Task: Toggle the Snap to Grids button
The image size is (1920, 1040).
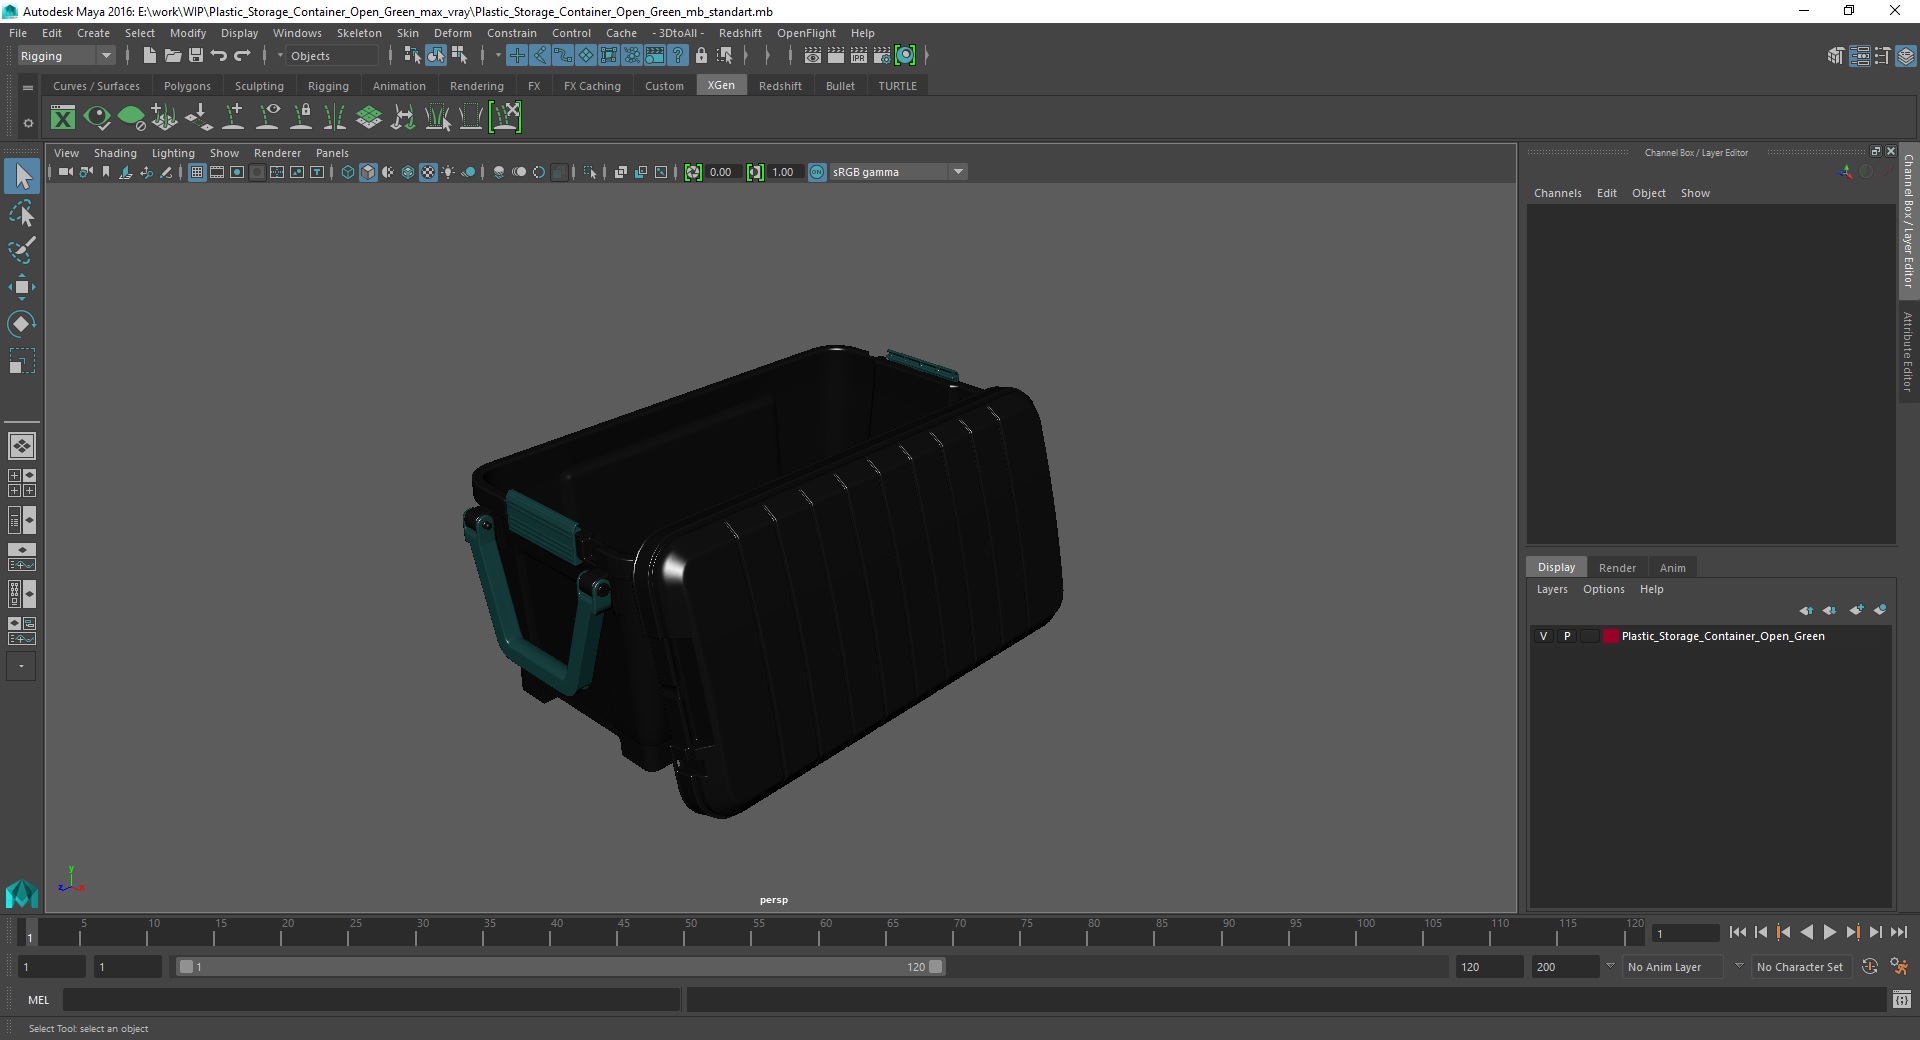Action: tap(516, 56)
